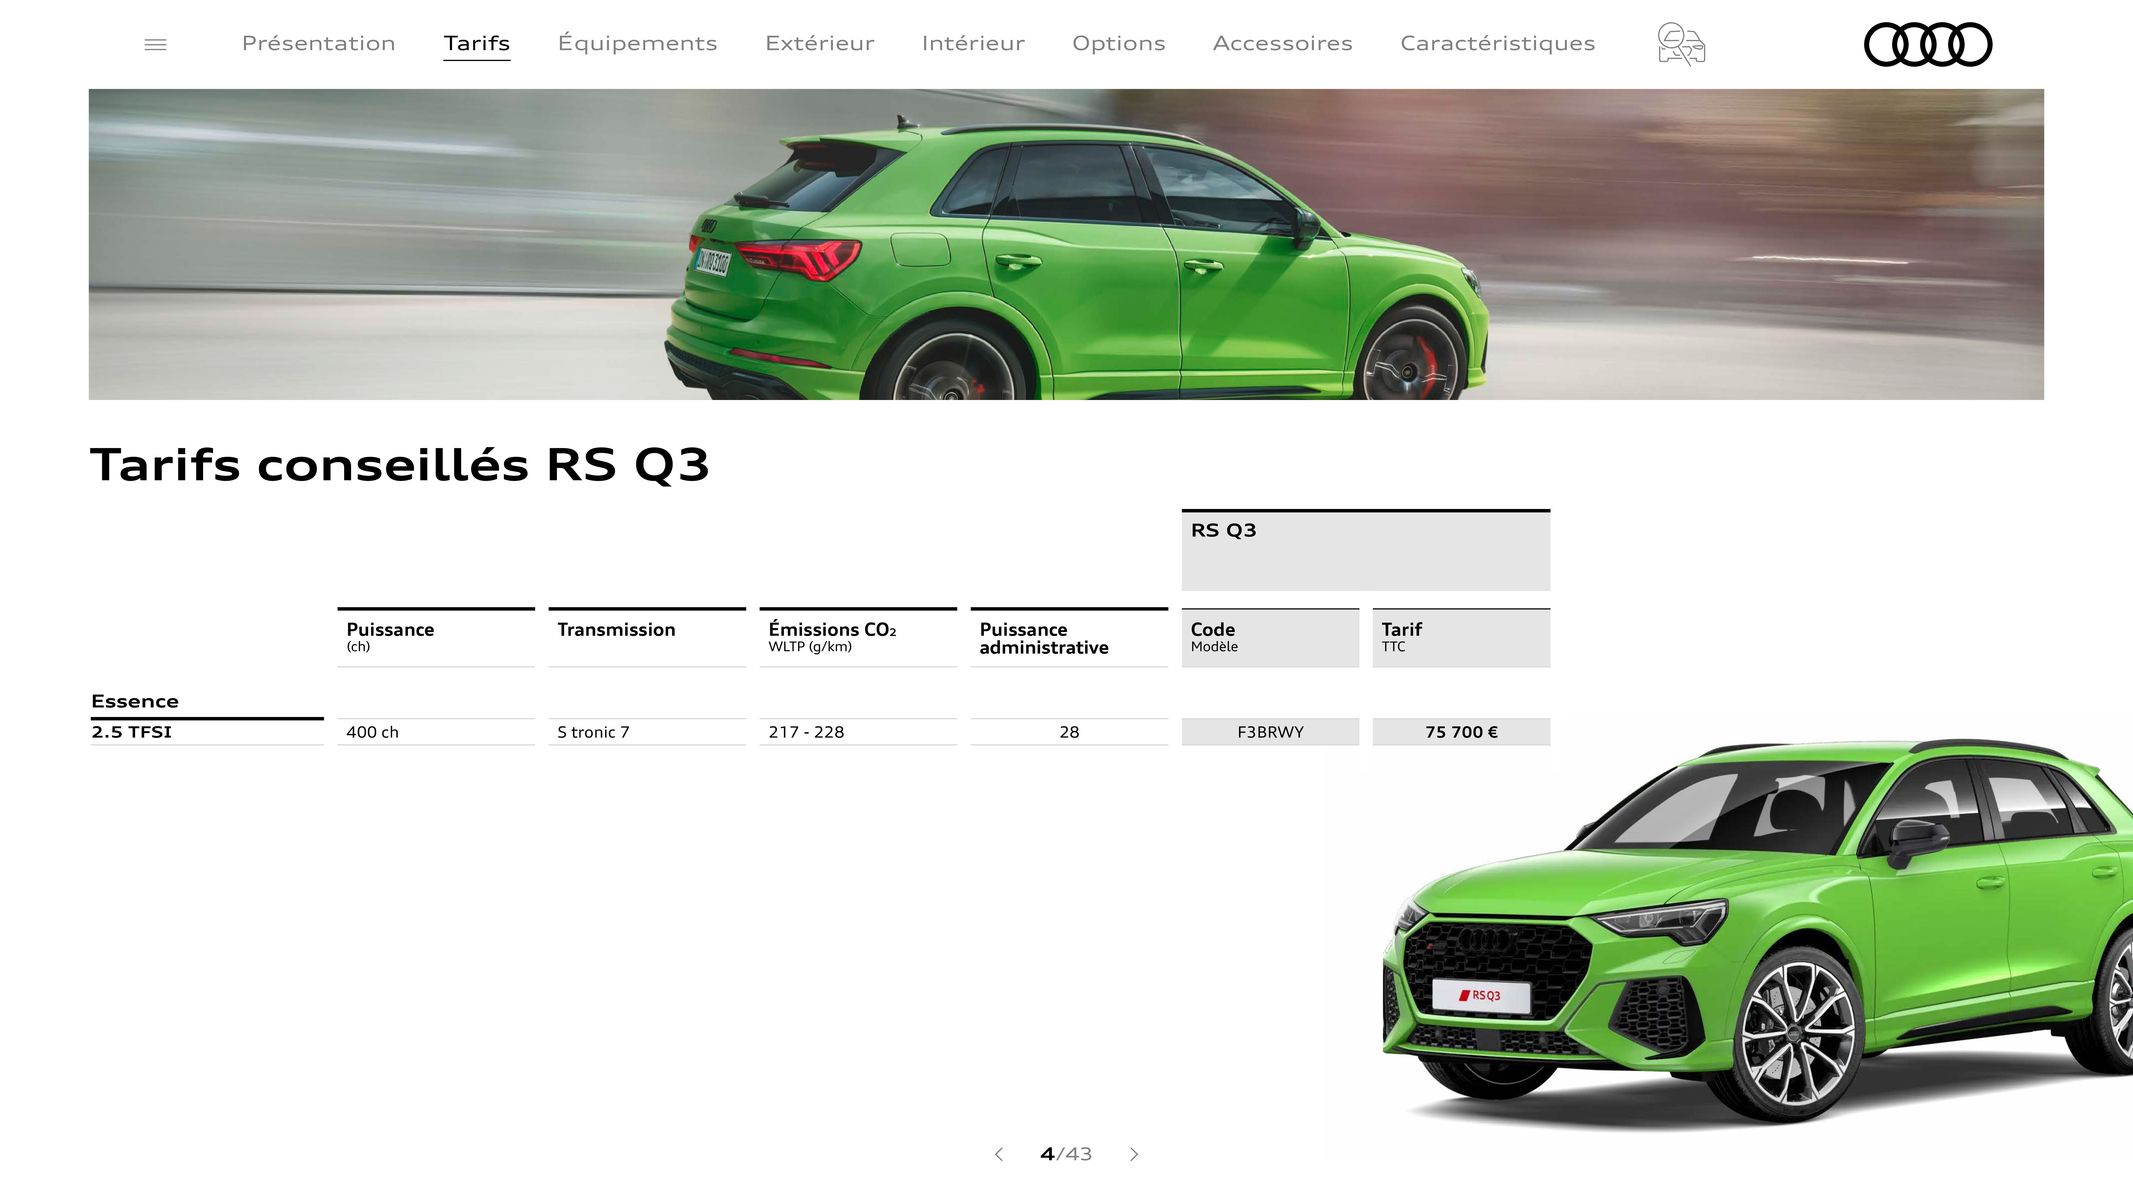Select the Tarifs tab

[477, 43]
